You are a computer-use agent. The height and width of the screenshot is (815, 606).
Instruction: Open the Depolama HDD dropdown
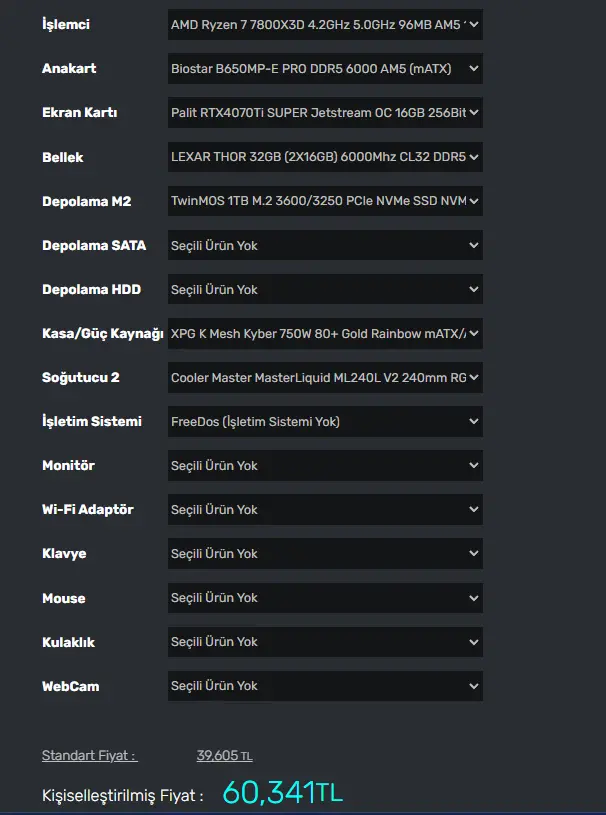coord(325,290)
